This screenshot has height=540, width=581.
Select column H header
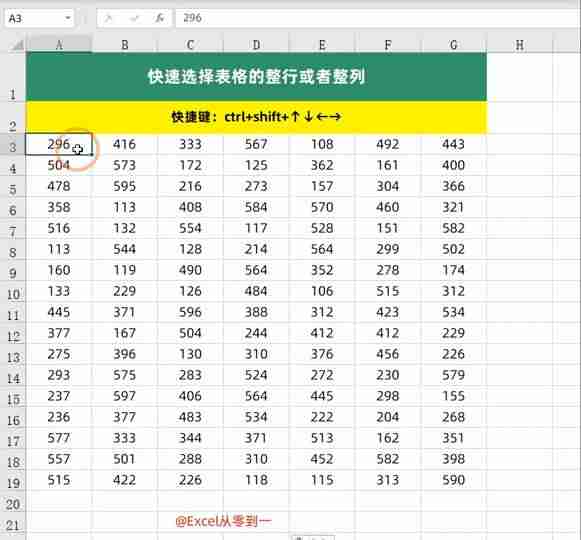(519, 45)
